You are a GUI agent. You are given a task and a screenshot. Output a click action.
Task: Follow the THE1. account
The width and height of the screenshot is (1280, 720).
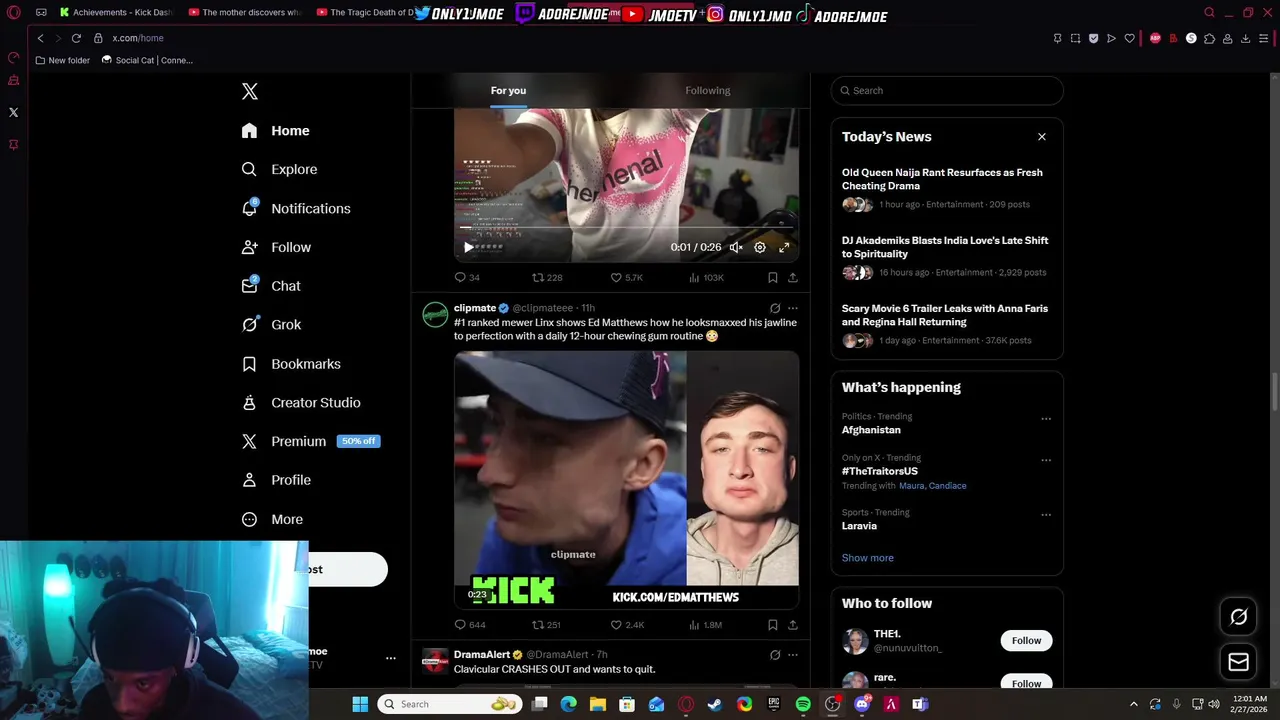(1026, 641)
